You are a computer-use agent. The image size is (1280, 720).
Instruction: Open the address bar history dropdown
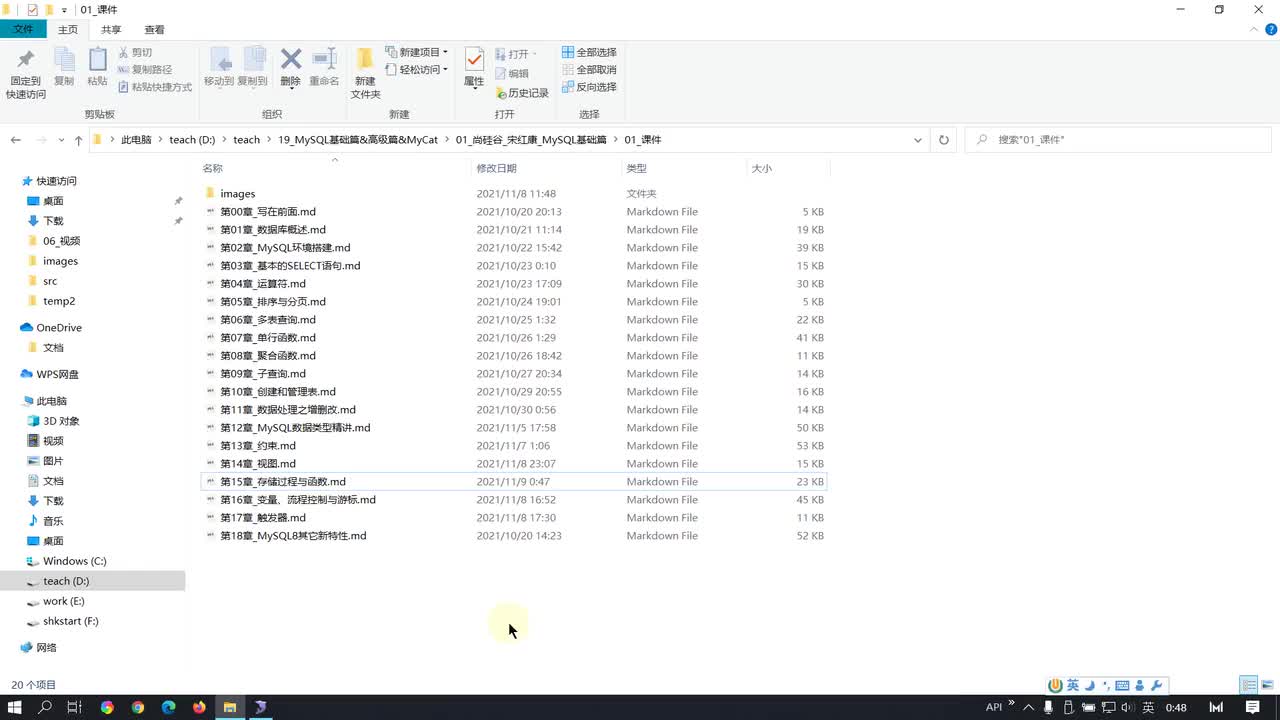click(918, 140)
